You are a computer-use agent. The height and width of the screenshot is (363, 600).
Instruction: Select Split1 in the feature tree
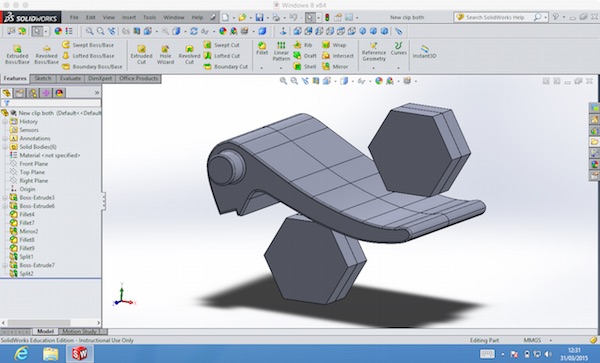click(x=22, y=257)
